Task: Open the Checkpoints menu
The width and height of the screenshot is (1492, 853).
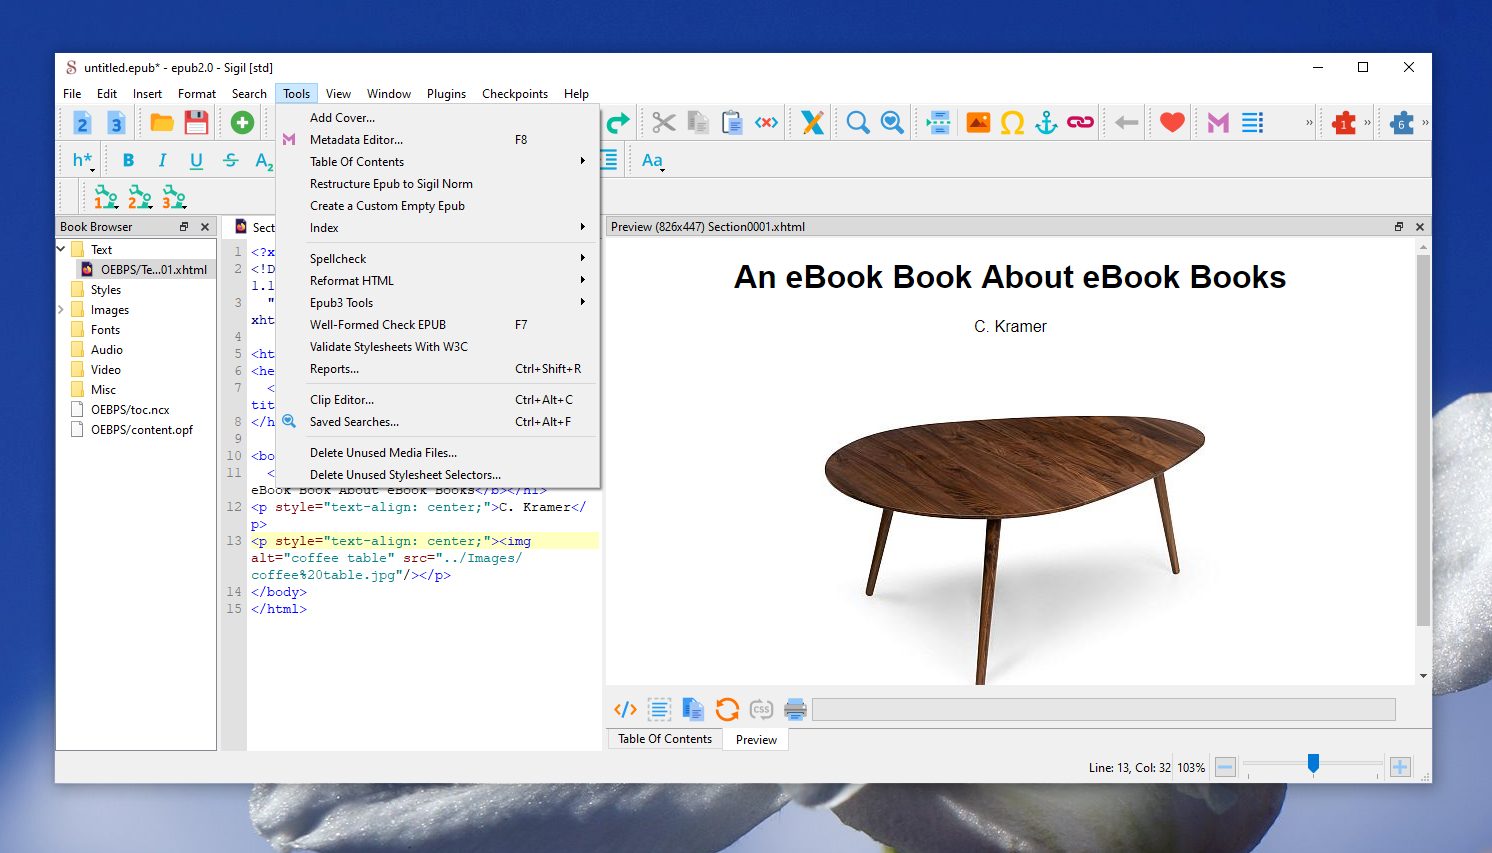Action: coord(515,94)
